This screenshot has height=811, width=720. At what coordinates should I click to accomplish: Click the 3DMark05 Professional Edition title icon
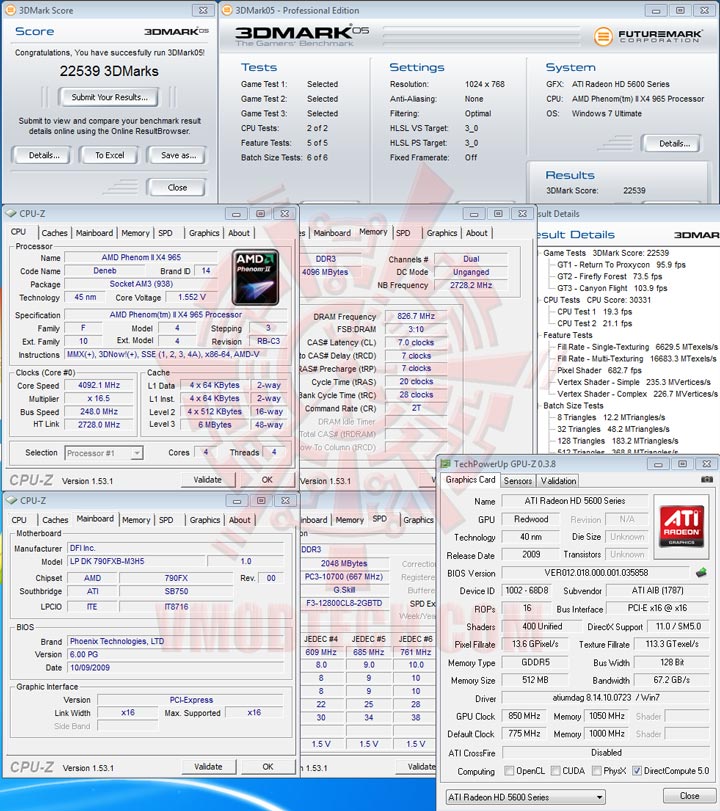click(x=227, y=10)
